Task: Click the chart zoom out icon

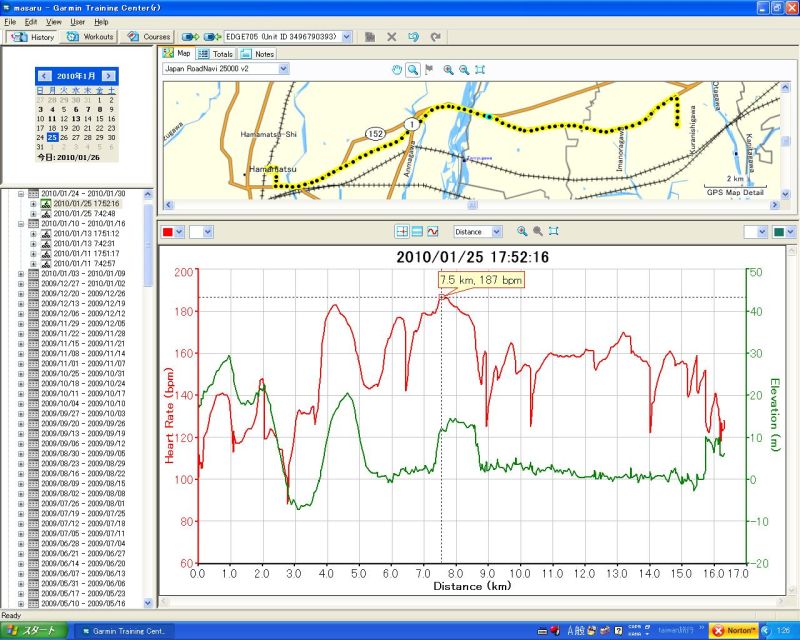Action: pos(538,231)
